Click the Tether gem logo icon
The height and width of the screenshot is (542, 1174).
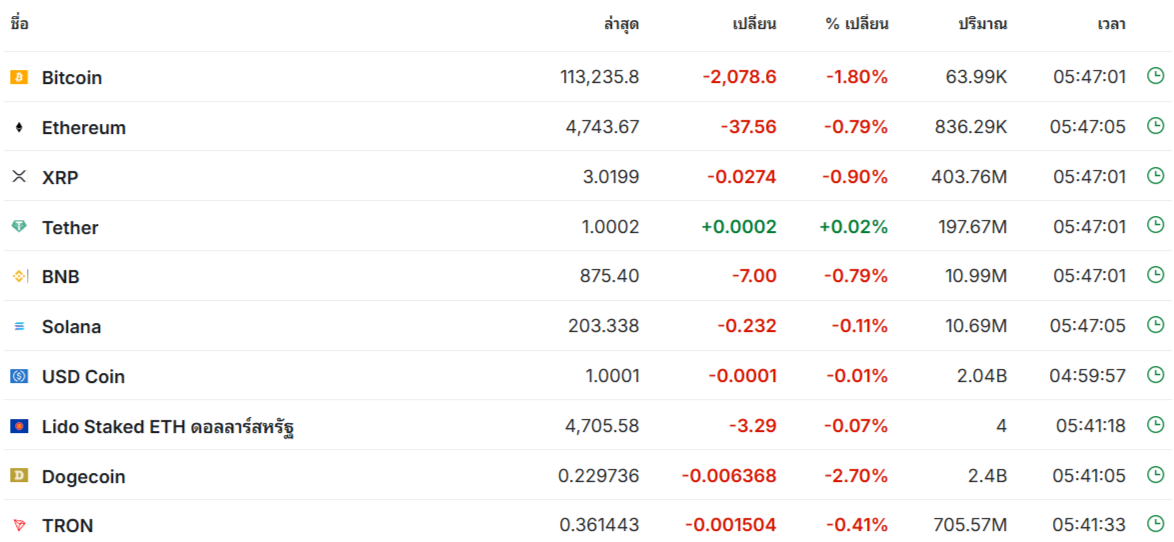19,227
